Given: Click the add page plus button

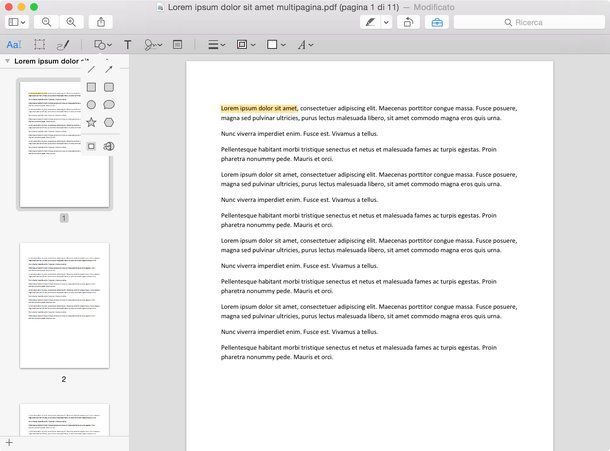Looking at the screenshot, I should coord(9,442).
